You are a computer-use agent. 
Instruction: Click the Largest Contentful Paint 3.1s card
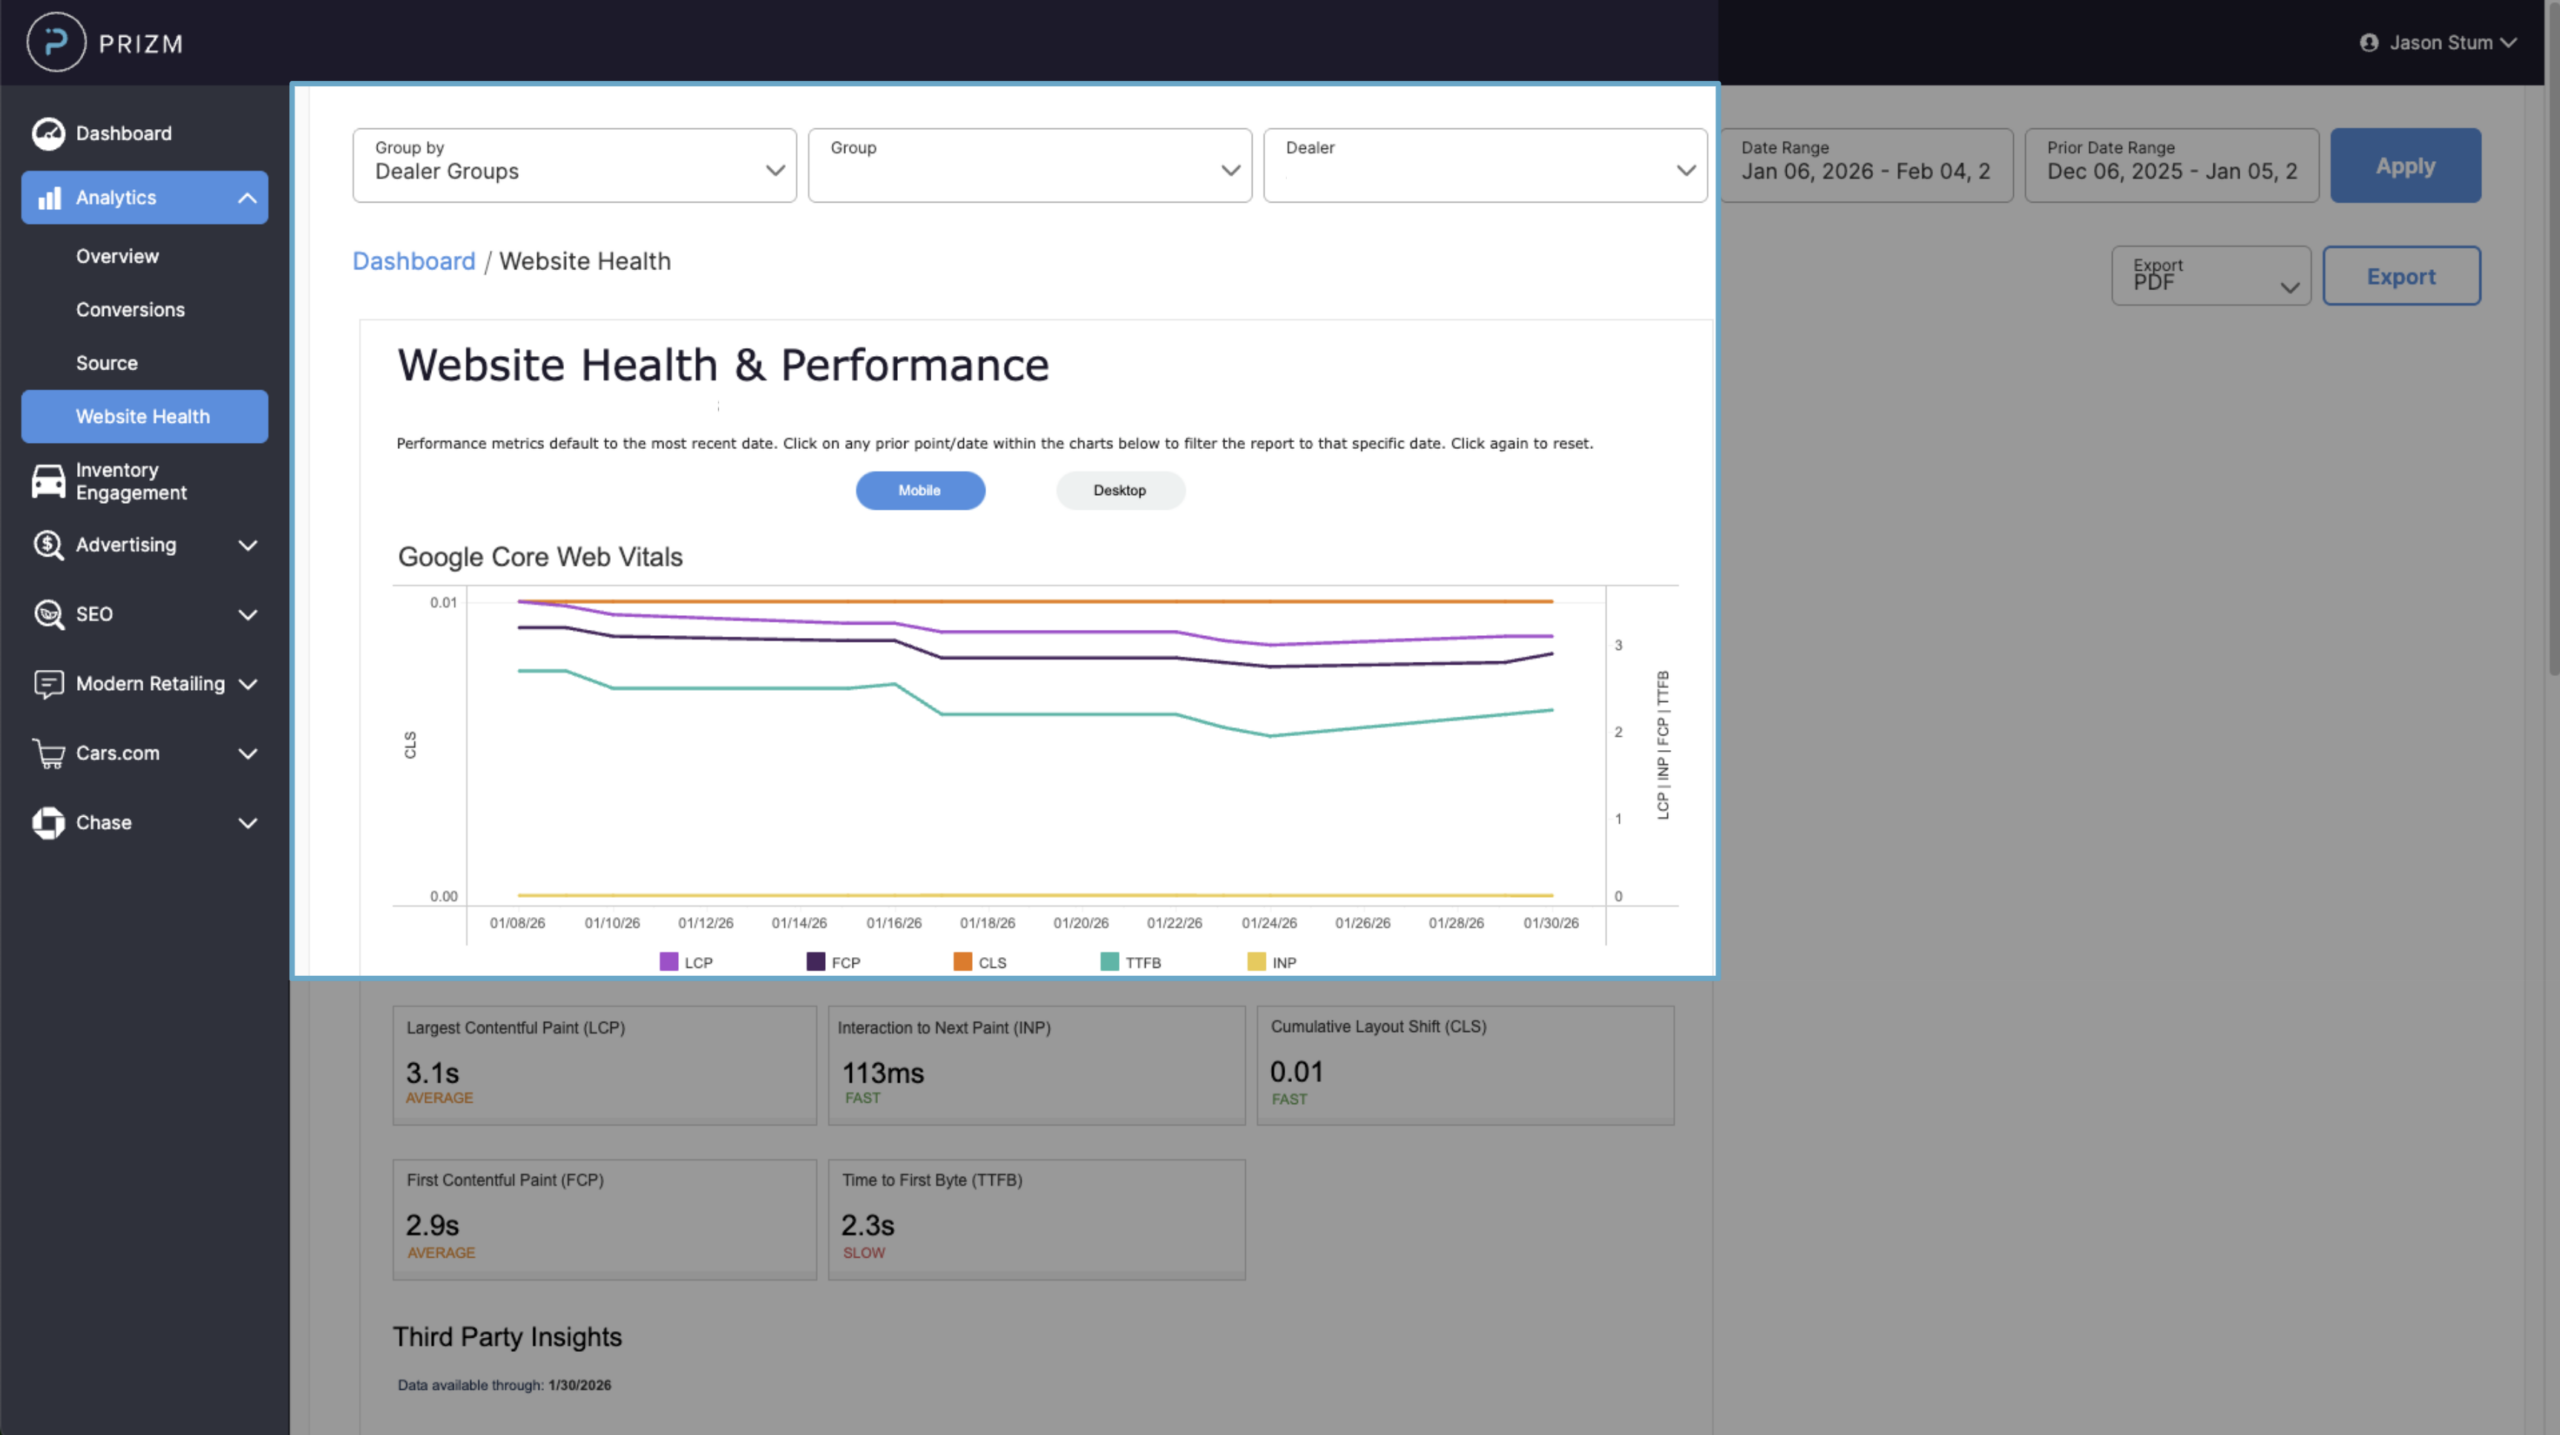tap(604, 1065)
